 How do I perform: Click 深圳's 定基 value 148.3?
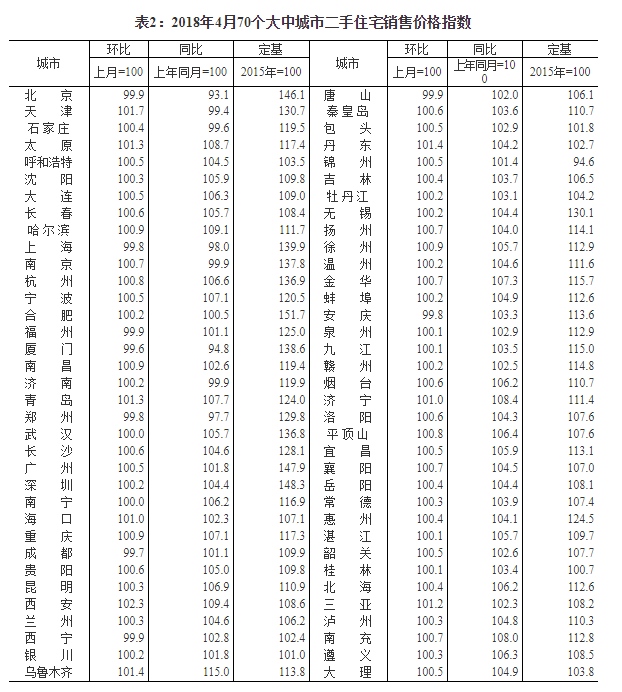[x=292, y=485]
